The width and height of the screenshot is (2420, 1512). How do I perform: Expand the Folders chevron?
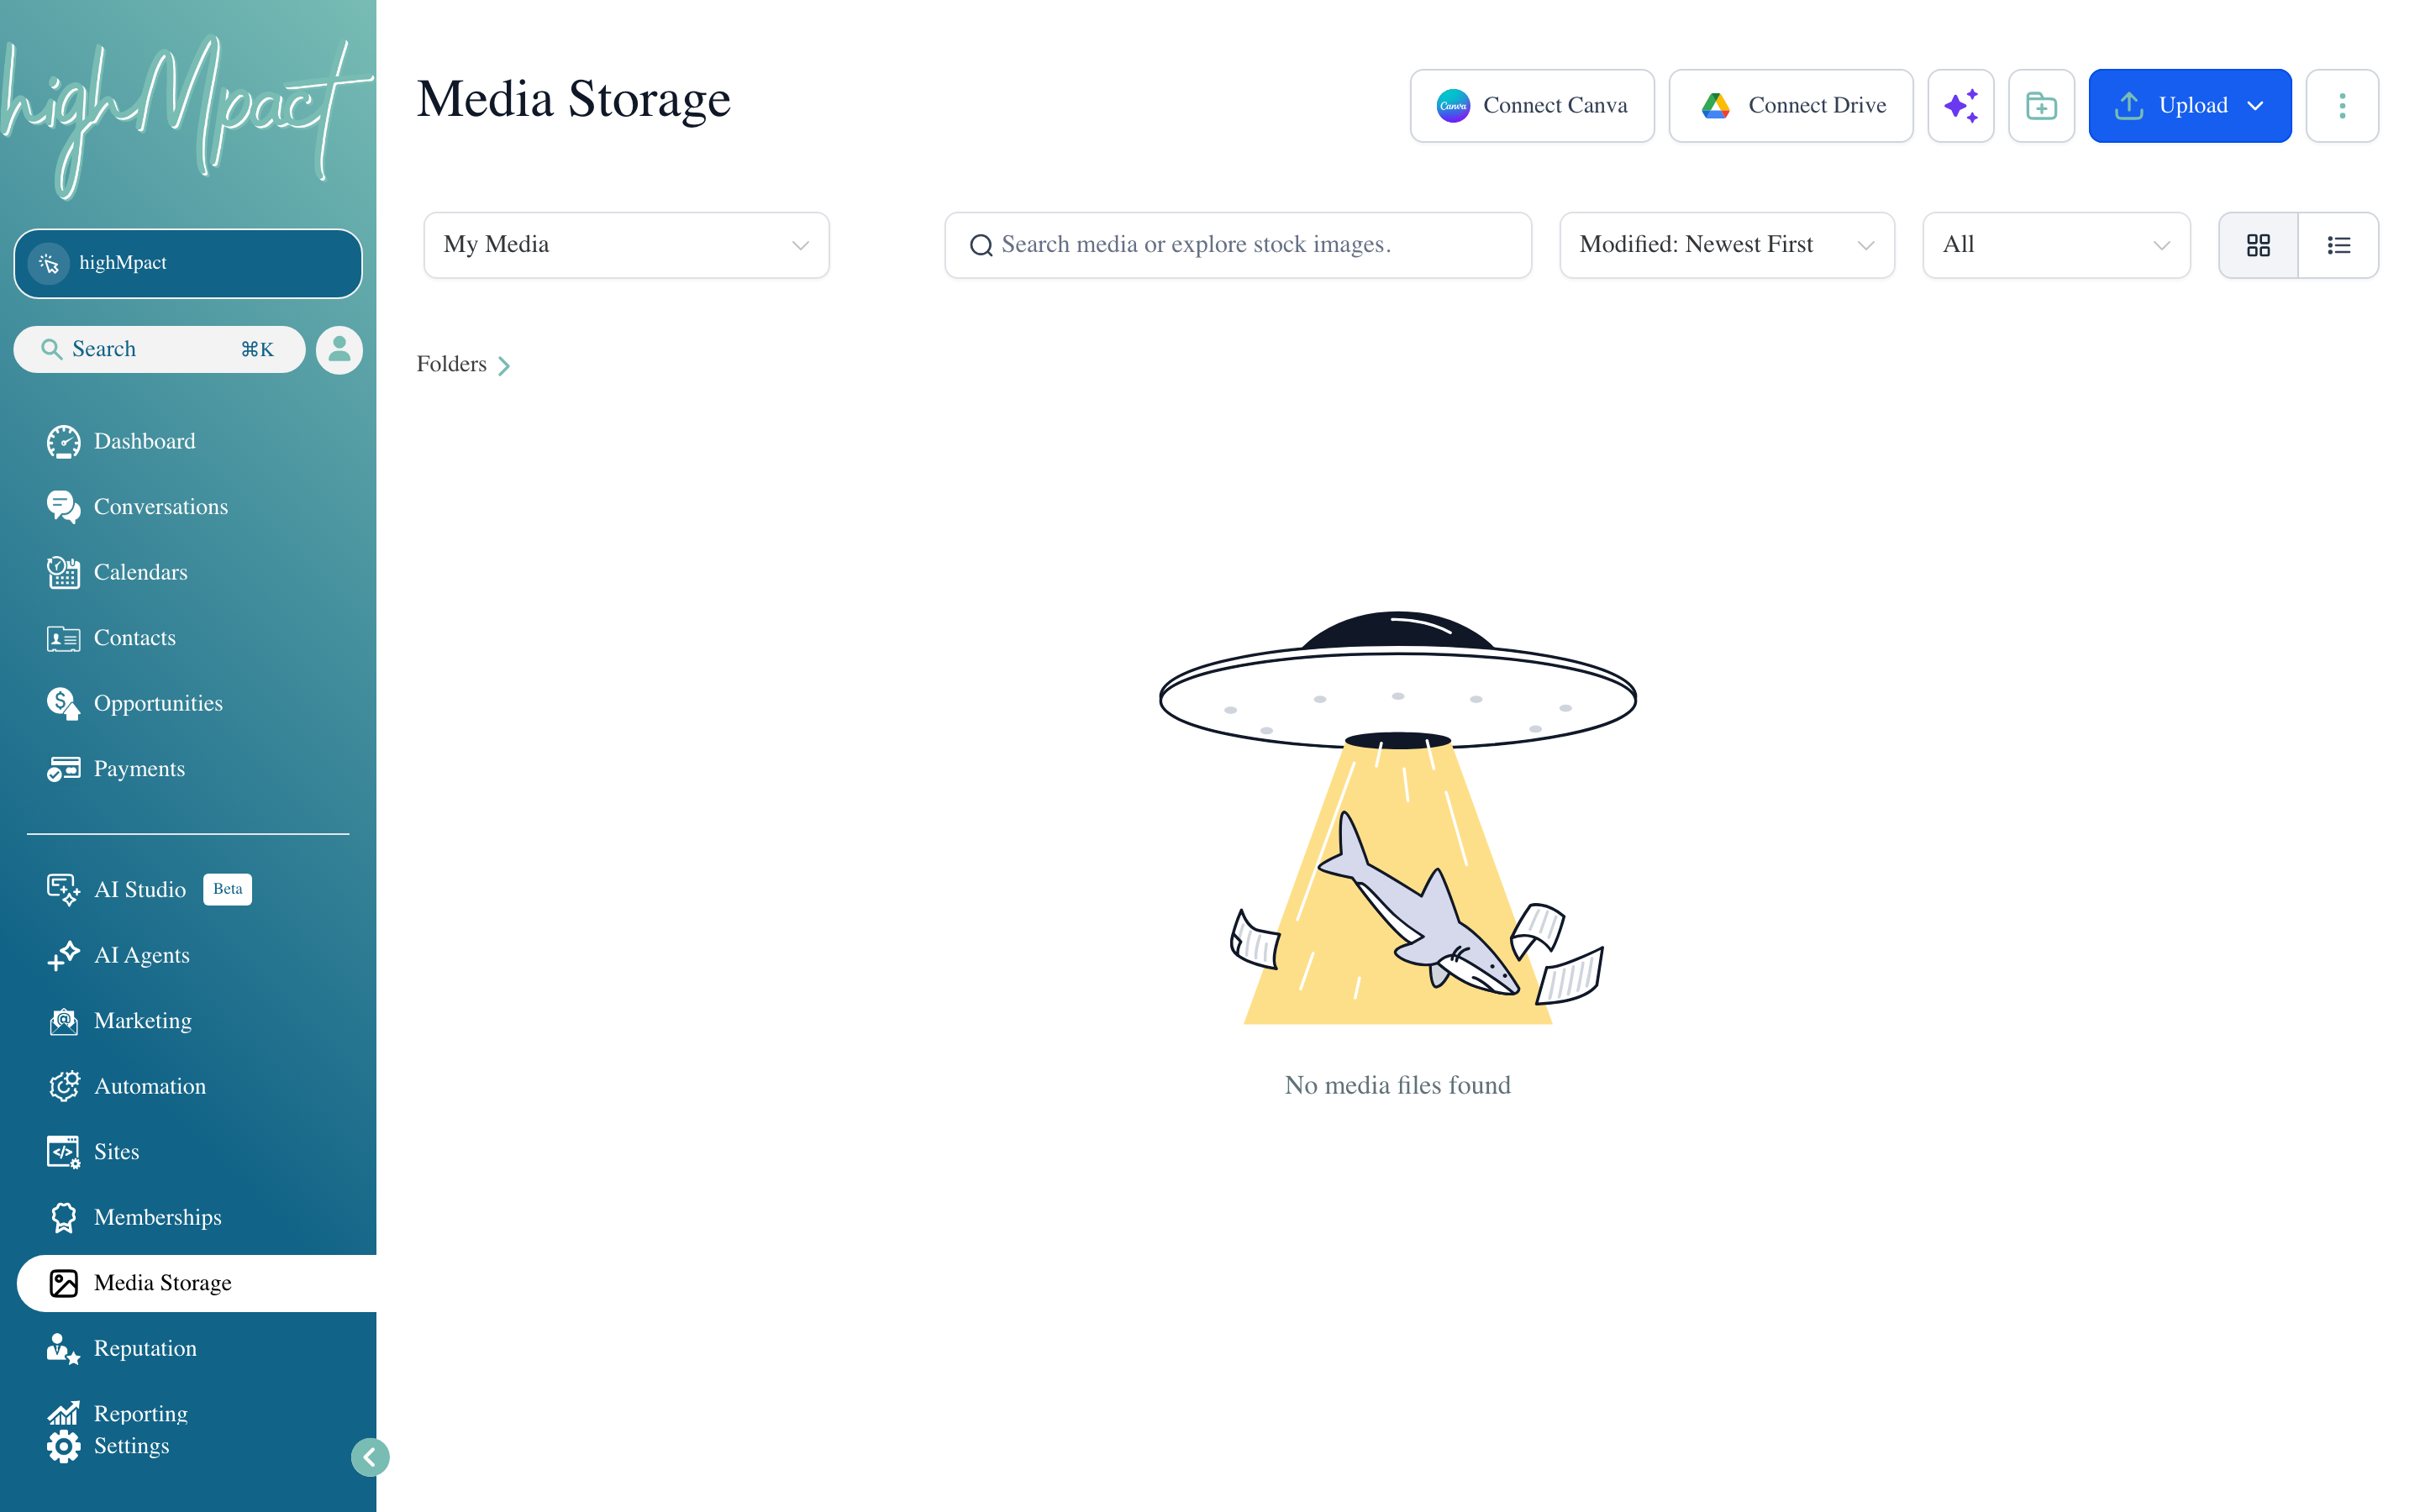click(x=504, y=366)
